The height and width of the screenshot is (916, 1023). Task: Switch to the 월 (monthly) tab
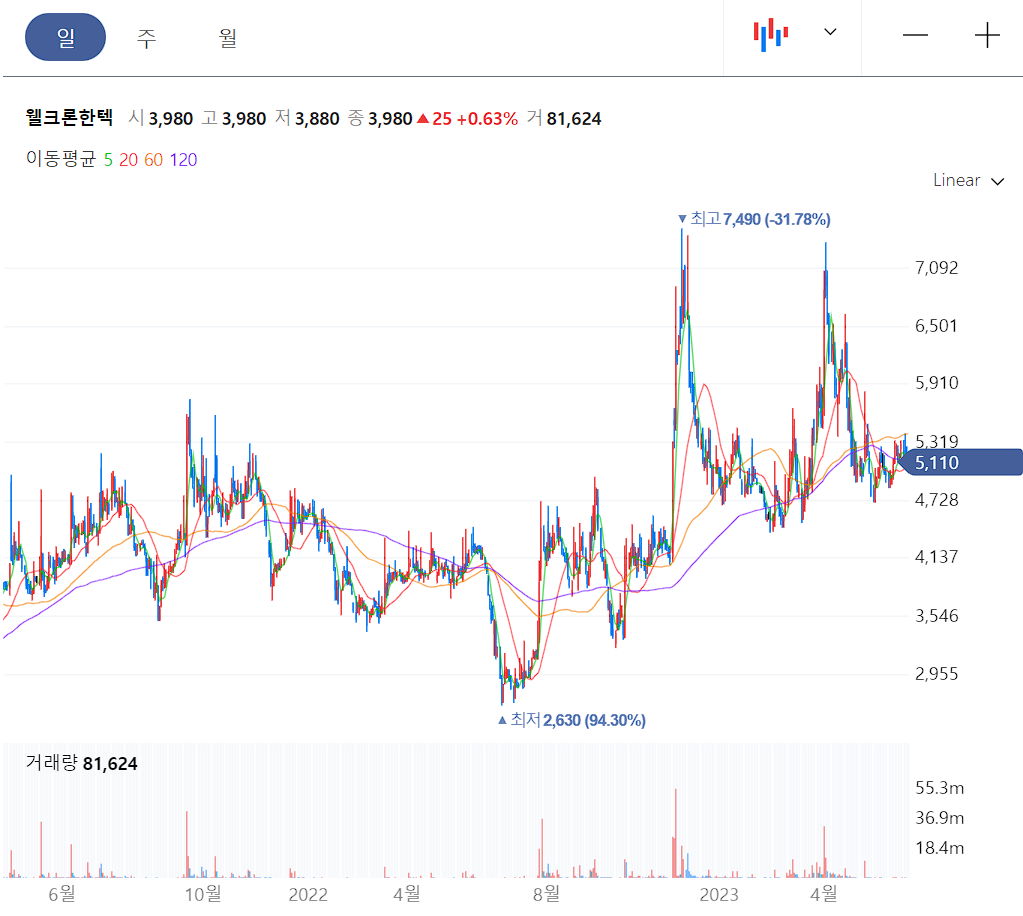[226, 36]
